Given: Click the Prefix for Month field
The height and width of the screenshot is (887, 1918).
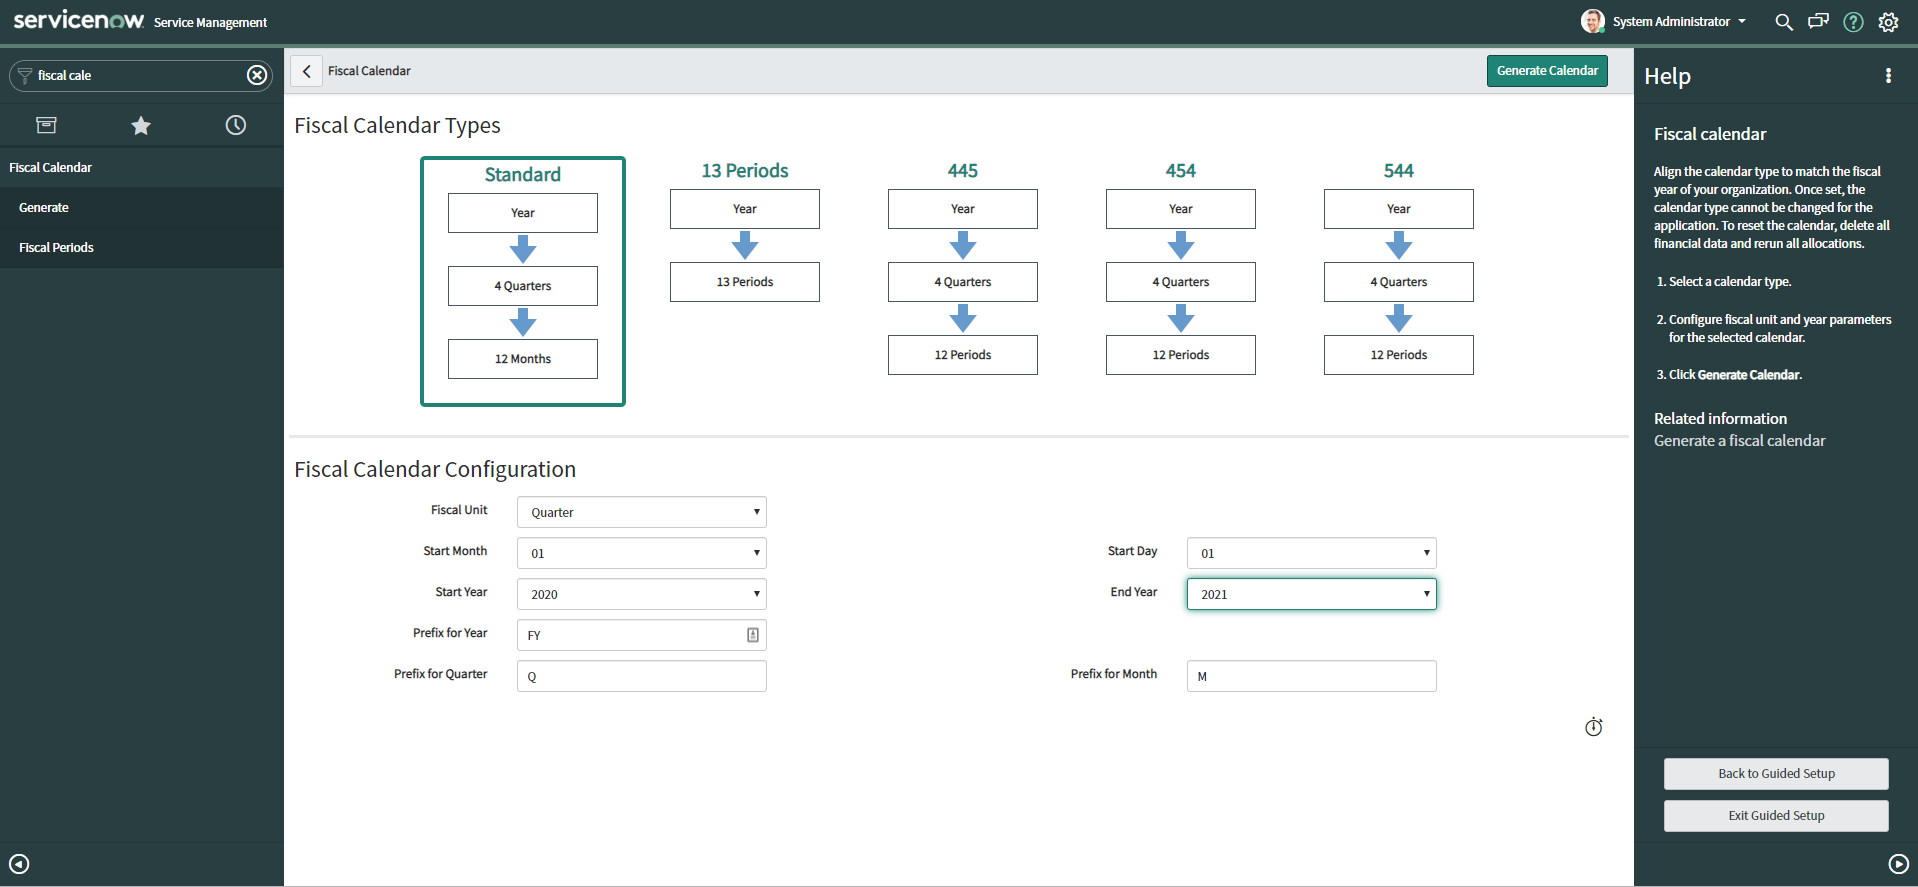Looking at the screenshot, I should click(1312, 676).
